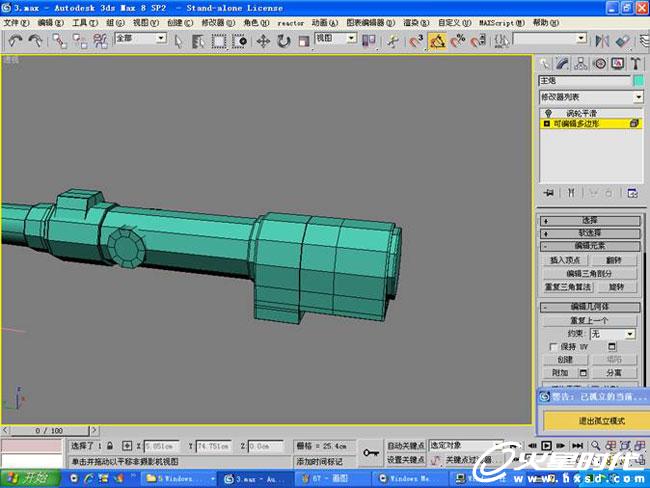Open the 视图 reference coordinate dropdown
Viewport: 650px width, 488px height.
tap(336, 39)
